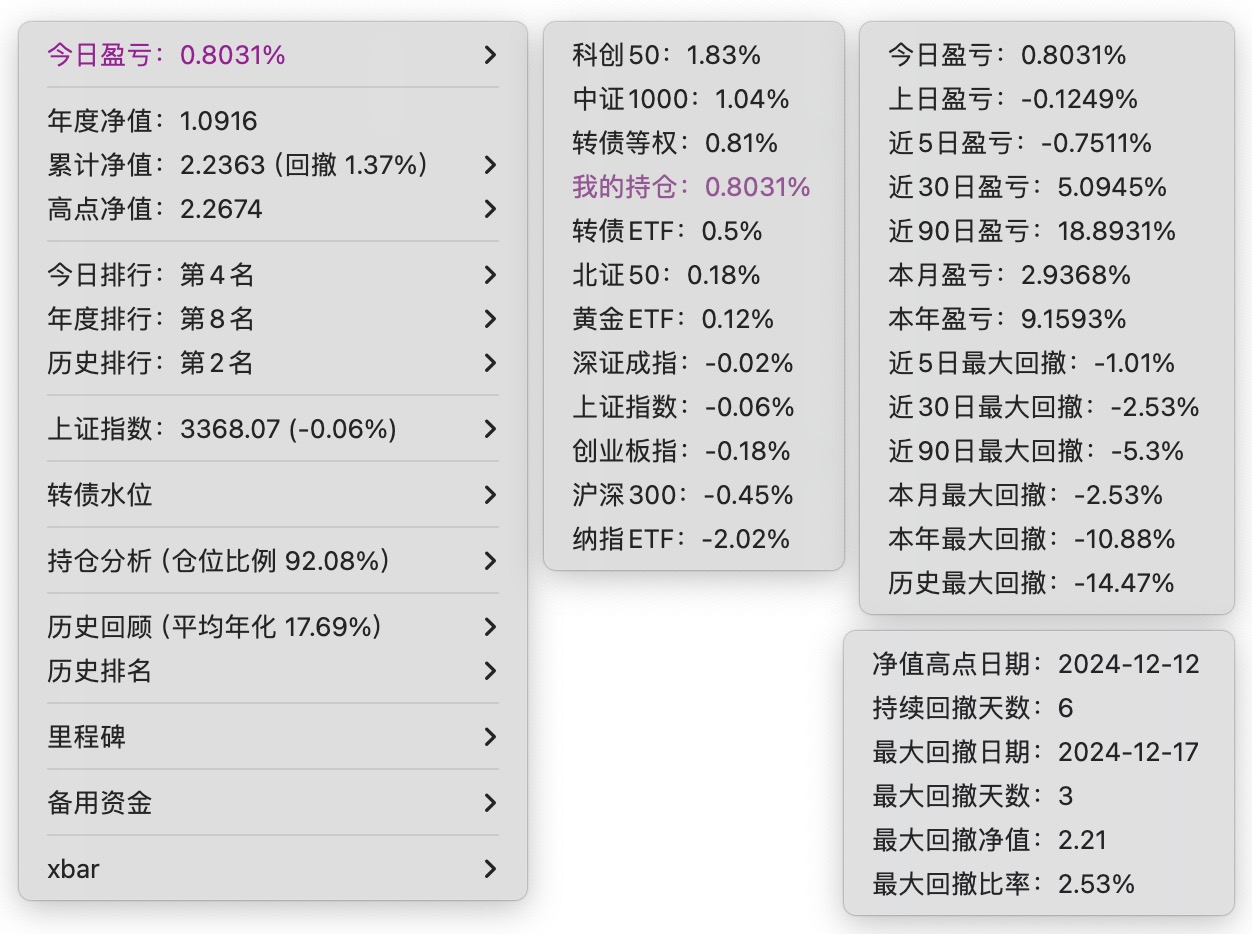
Task: Expand the 高点净值 submenu arrow
Action: pos(490,209)
